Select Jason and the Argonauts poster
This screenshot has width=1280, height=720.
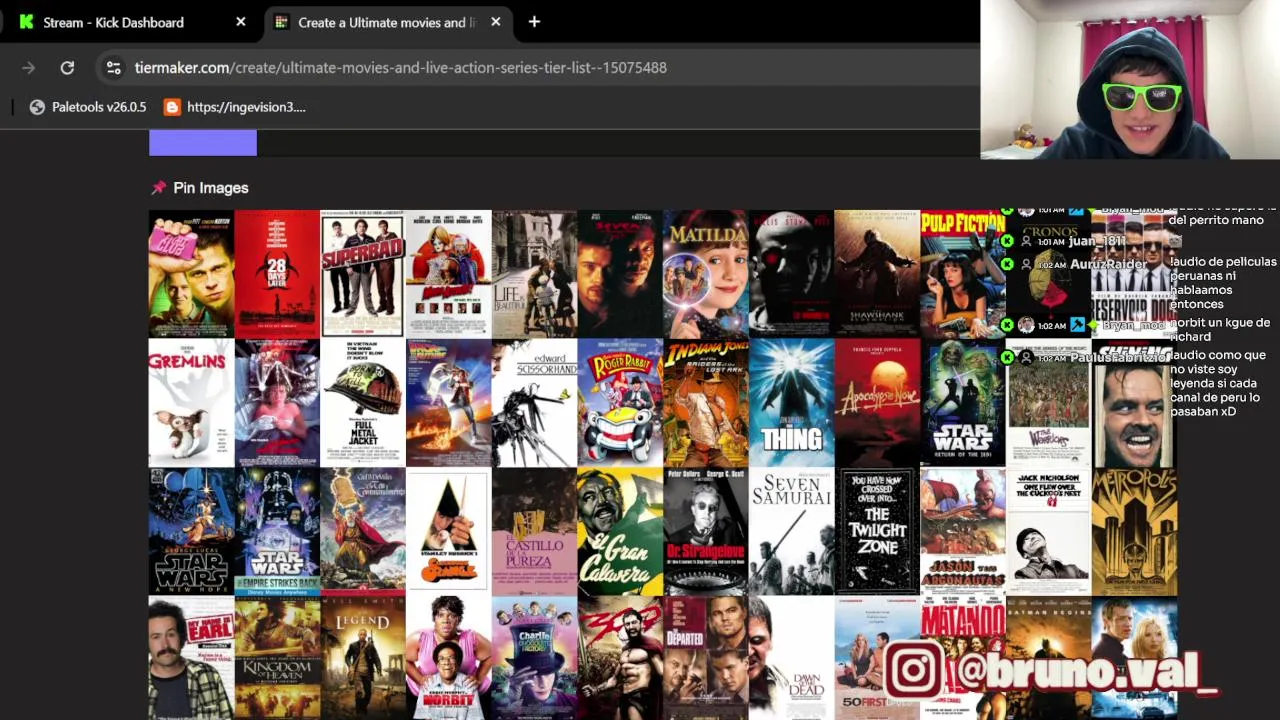click(x=963, y=532)
